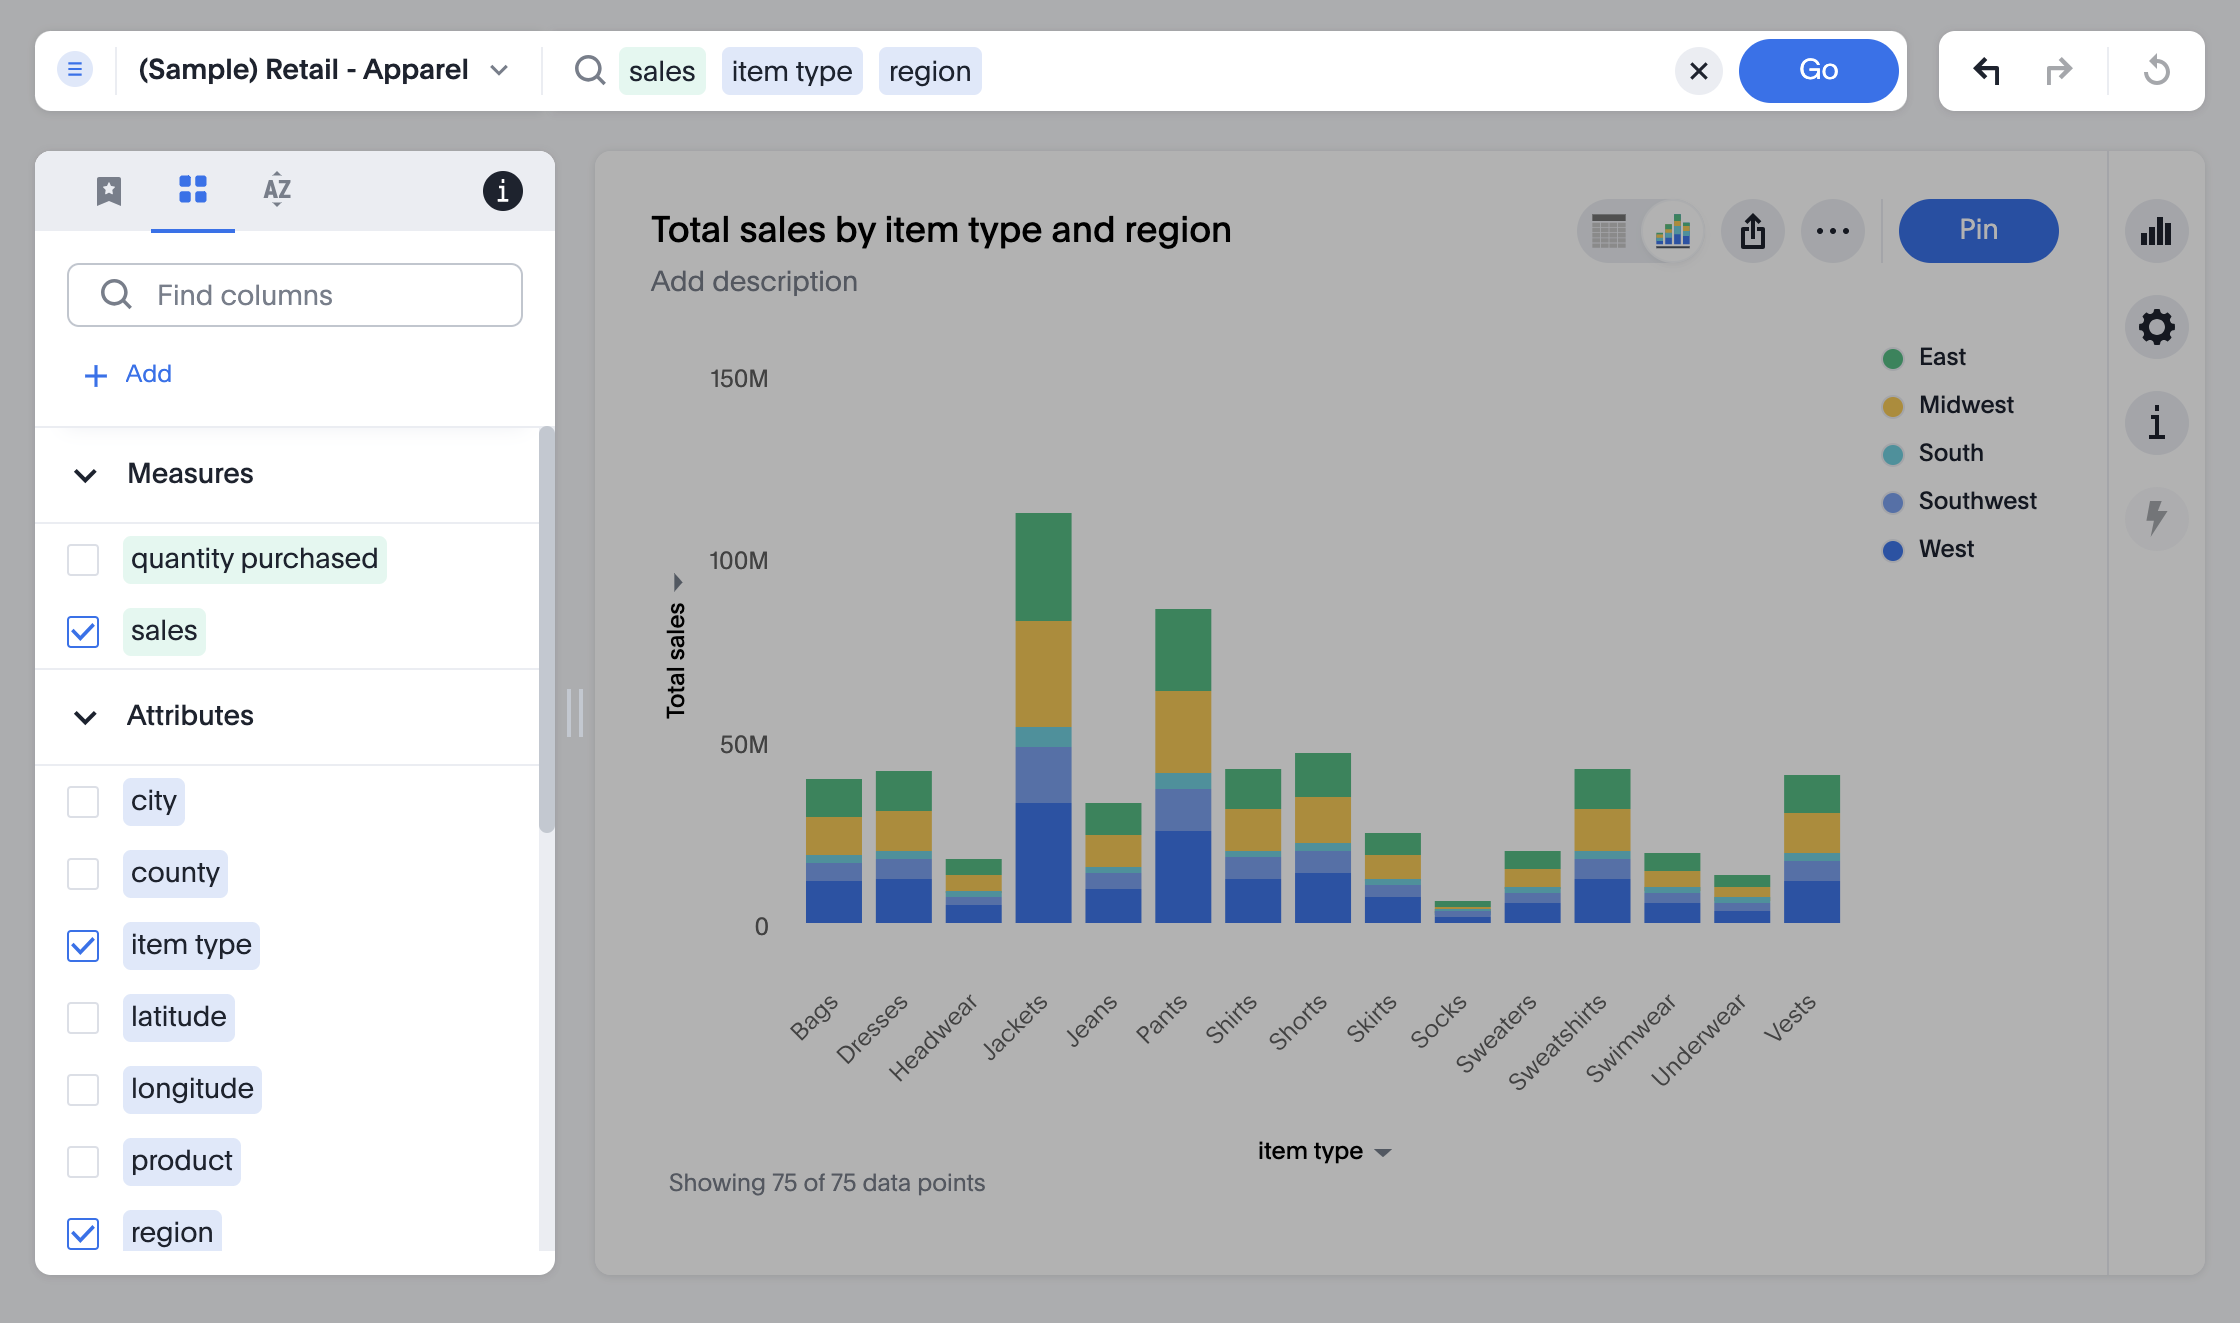
Task: Click the Pin button
Action: (x=1979, y=228)
